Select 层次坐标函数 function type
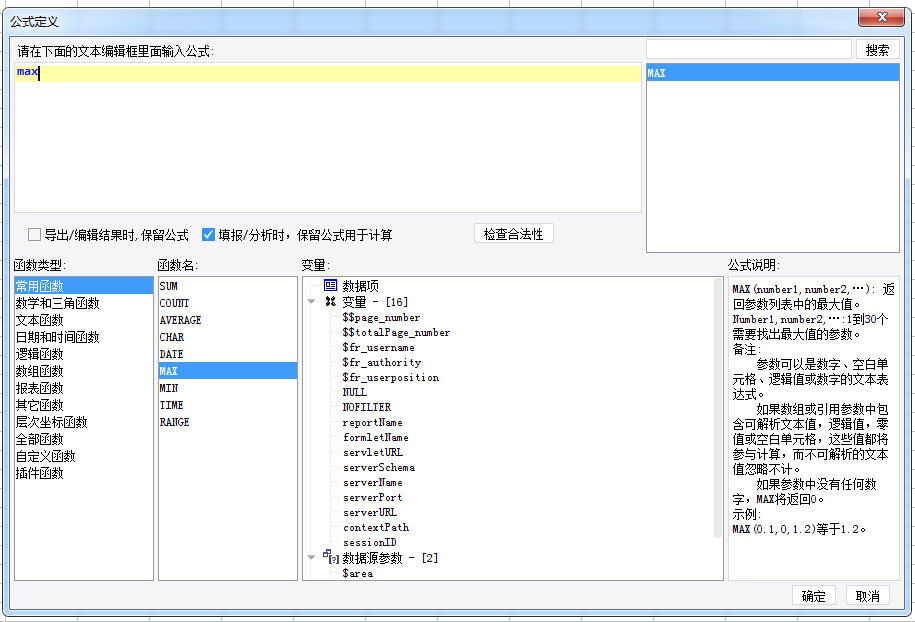915x622 pixels. [x=84, y=422]
